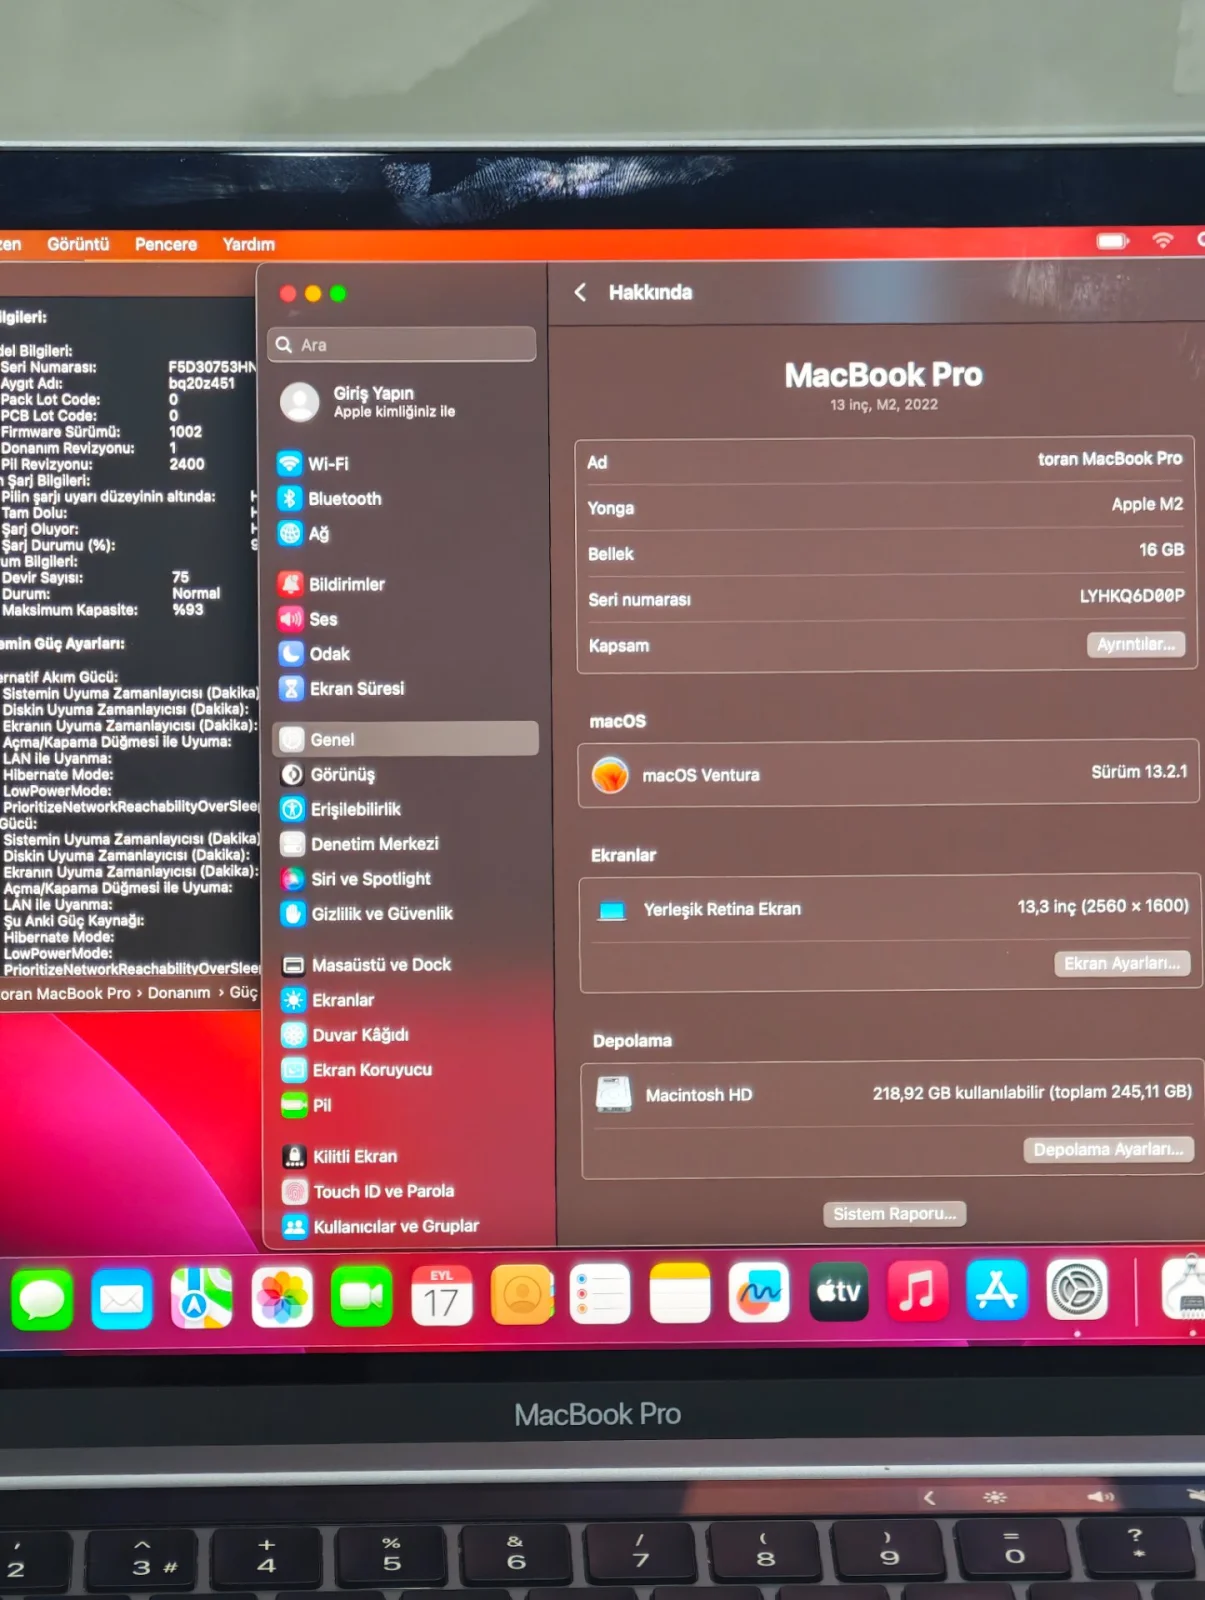Click the Macintosh HD storage row
Image resolution: width=1205 pixels, height=1600 pixels.
pyautogui.click(x=893, y=1094)
